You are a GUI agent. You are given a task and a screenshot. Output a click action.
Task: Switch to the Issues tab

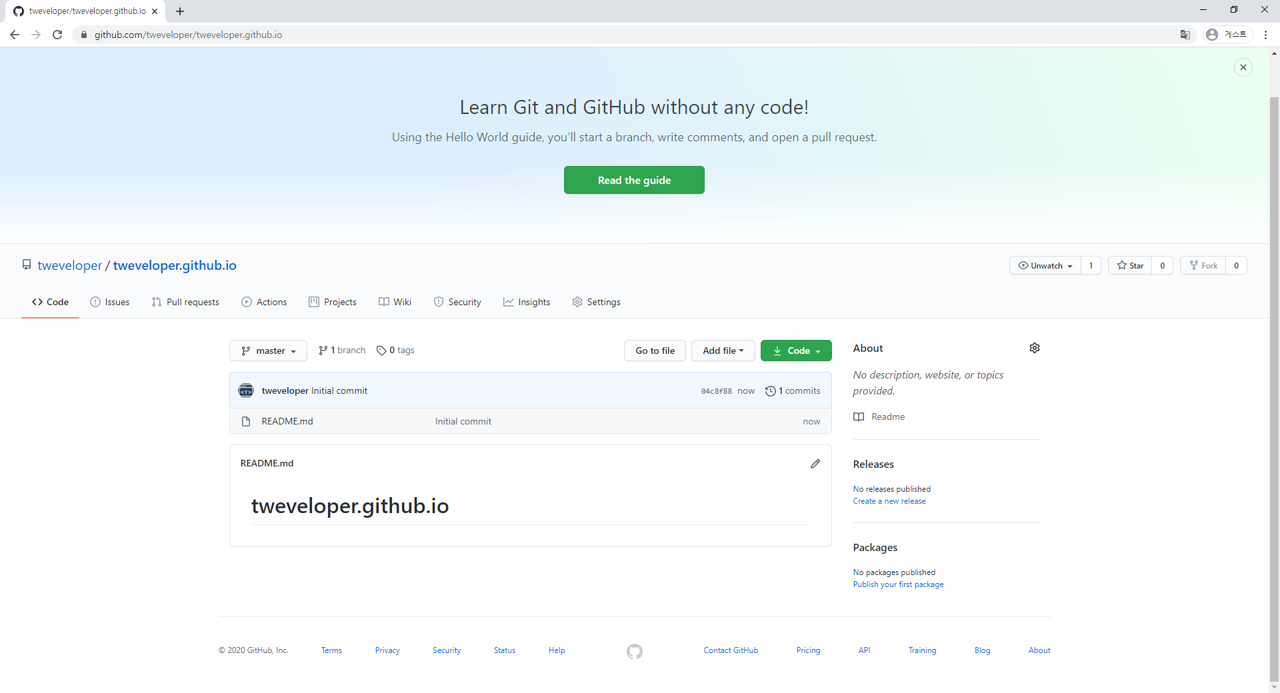[x=110, y=302]
